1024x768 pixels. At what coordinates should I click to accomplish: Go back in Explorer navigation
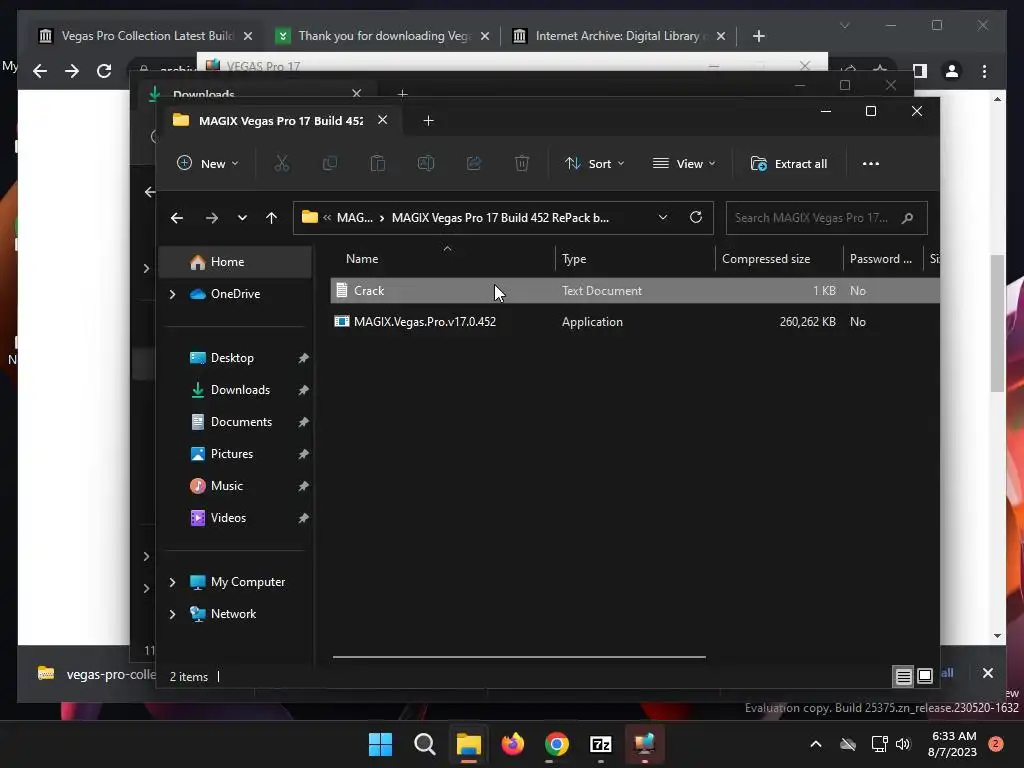tap(177, 218)
